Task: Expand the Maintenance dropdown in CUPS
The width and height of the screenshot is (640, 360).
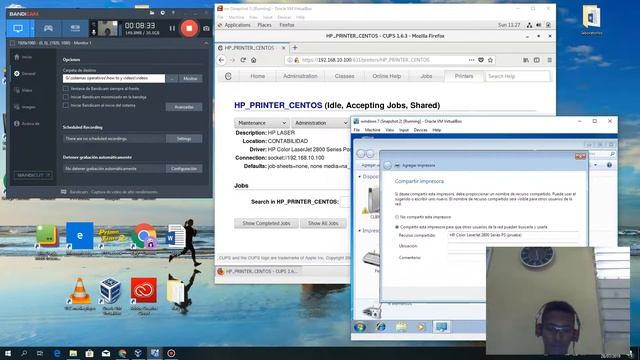Action: tap(262, 123)
